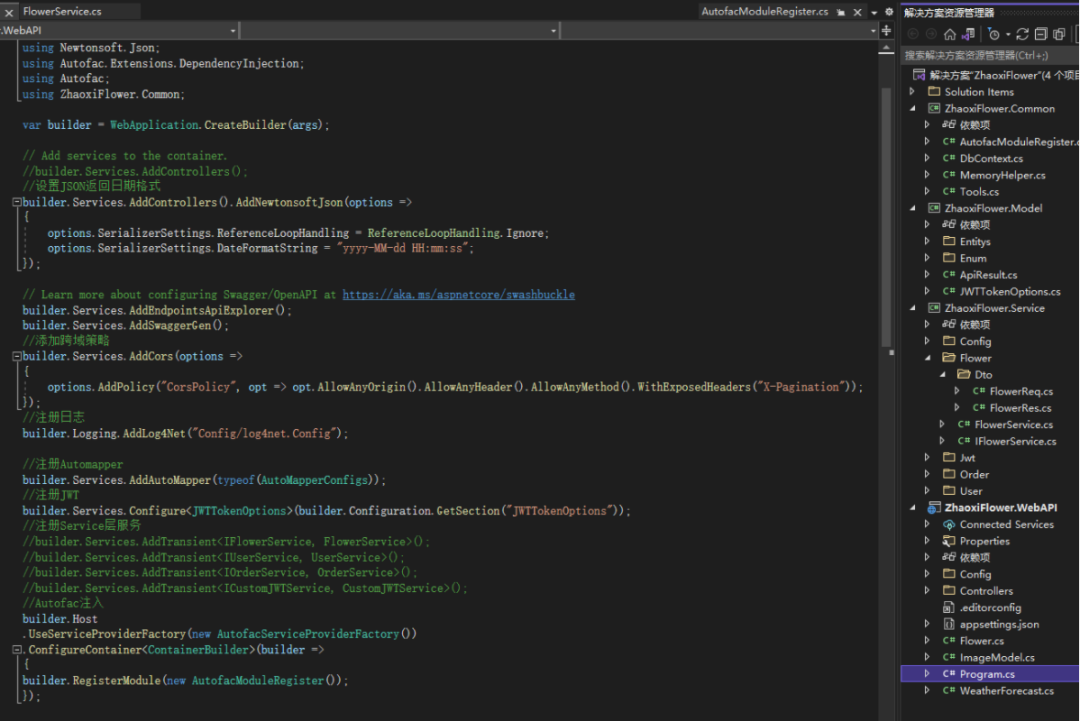Click the Sync with Active Document icon
This screenshot has height=721, width=1080.
click(x=1023, y=34)
